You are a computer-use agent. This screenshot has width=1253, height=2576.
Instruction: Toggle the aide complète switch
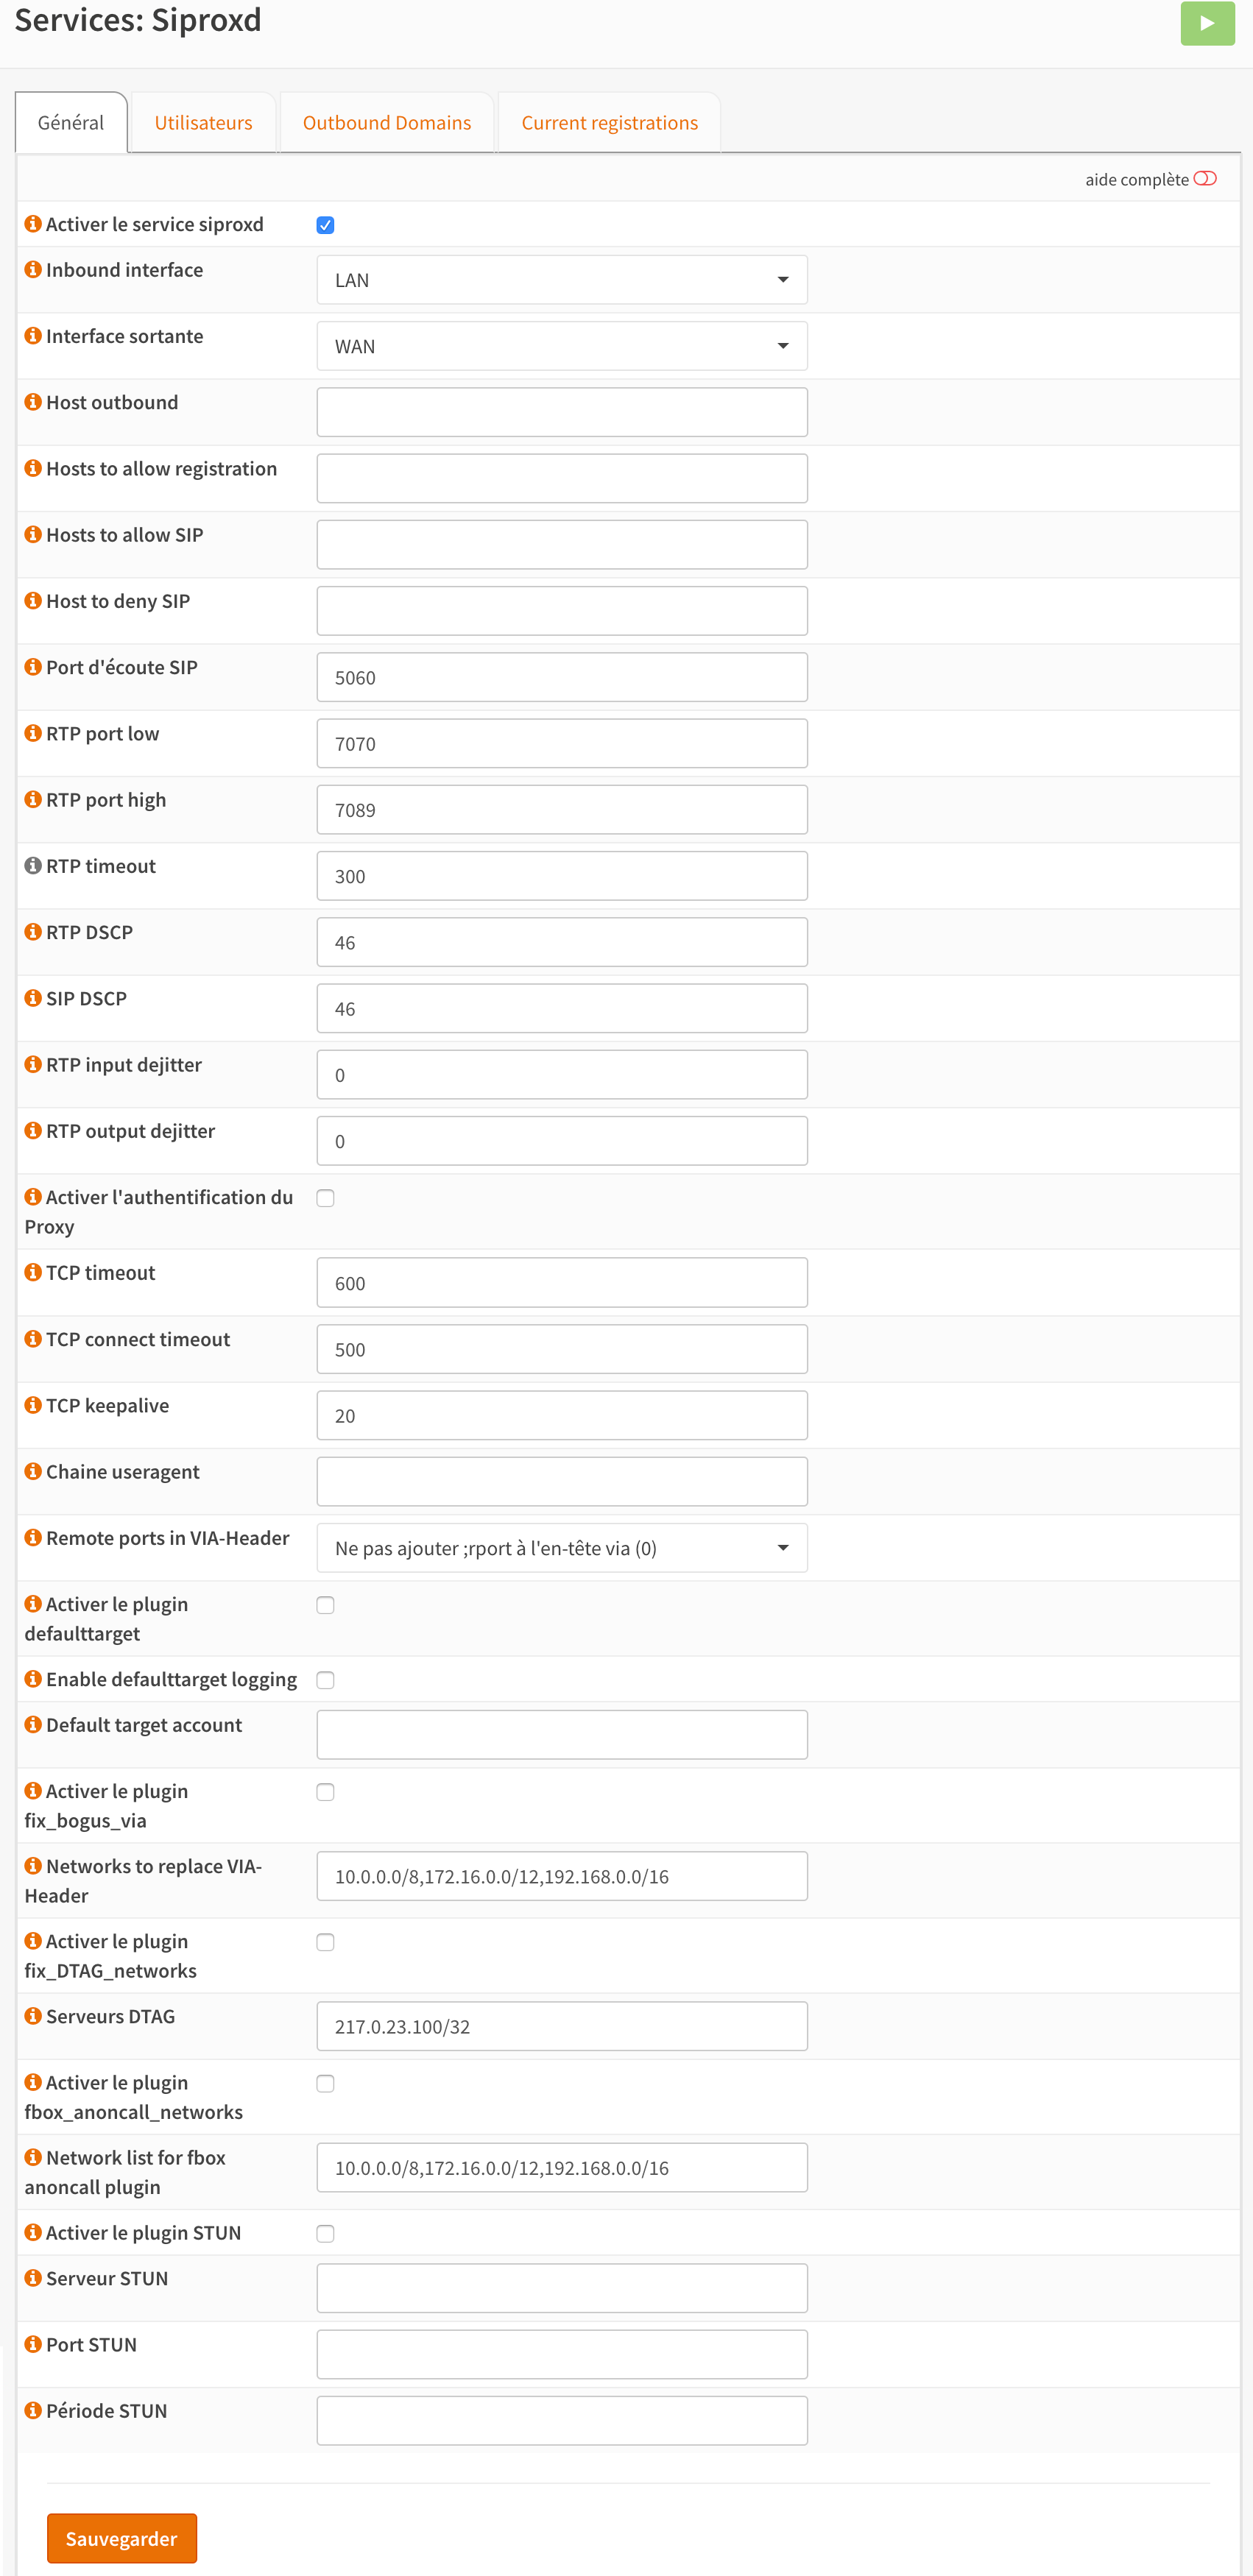coord(1204,179)
